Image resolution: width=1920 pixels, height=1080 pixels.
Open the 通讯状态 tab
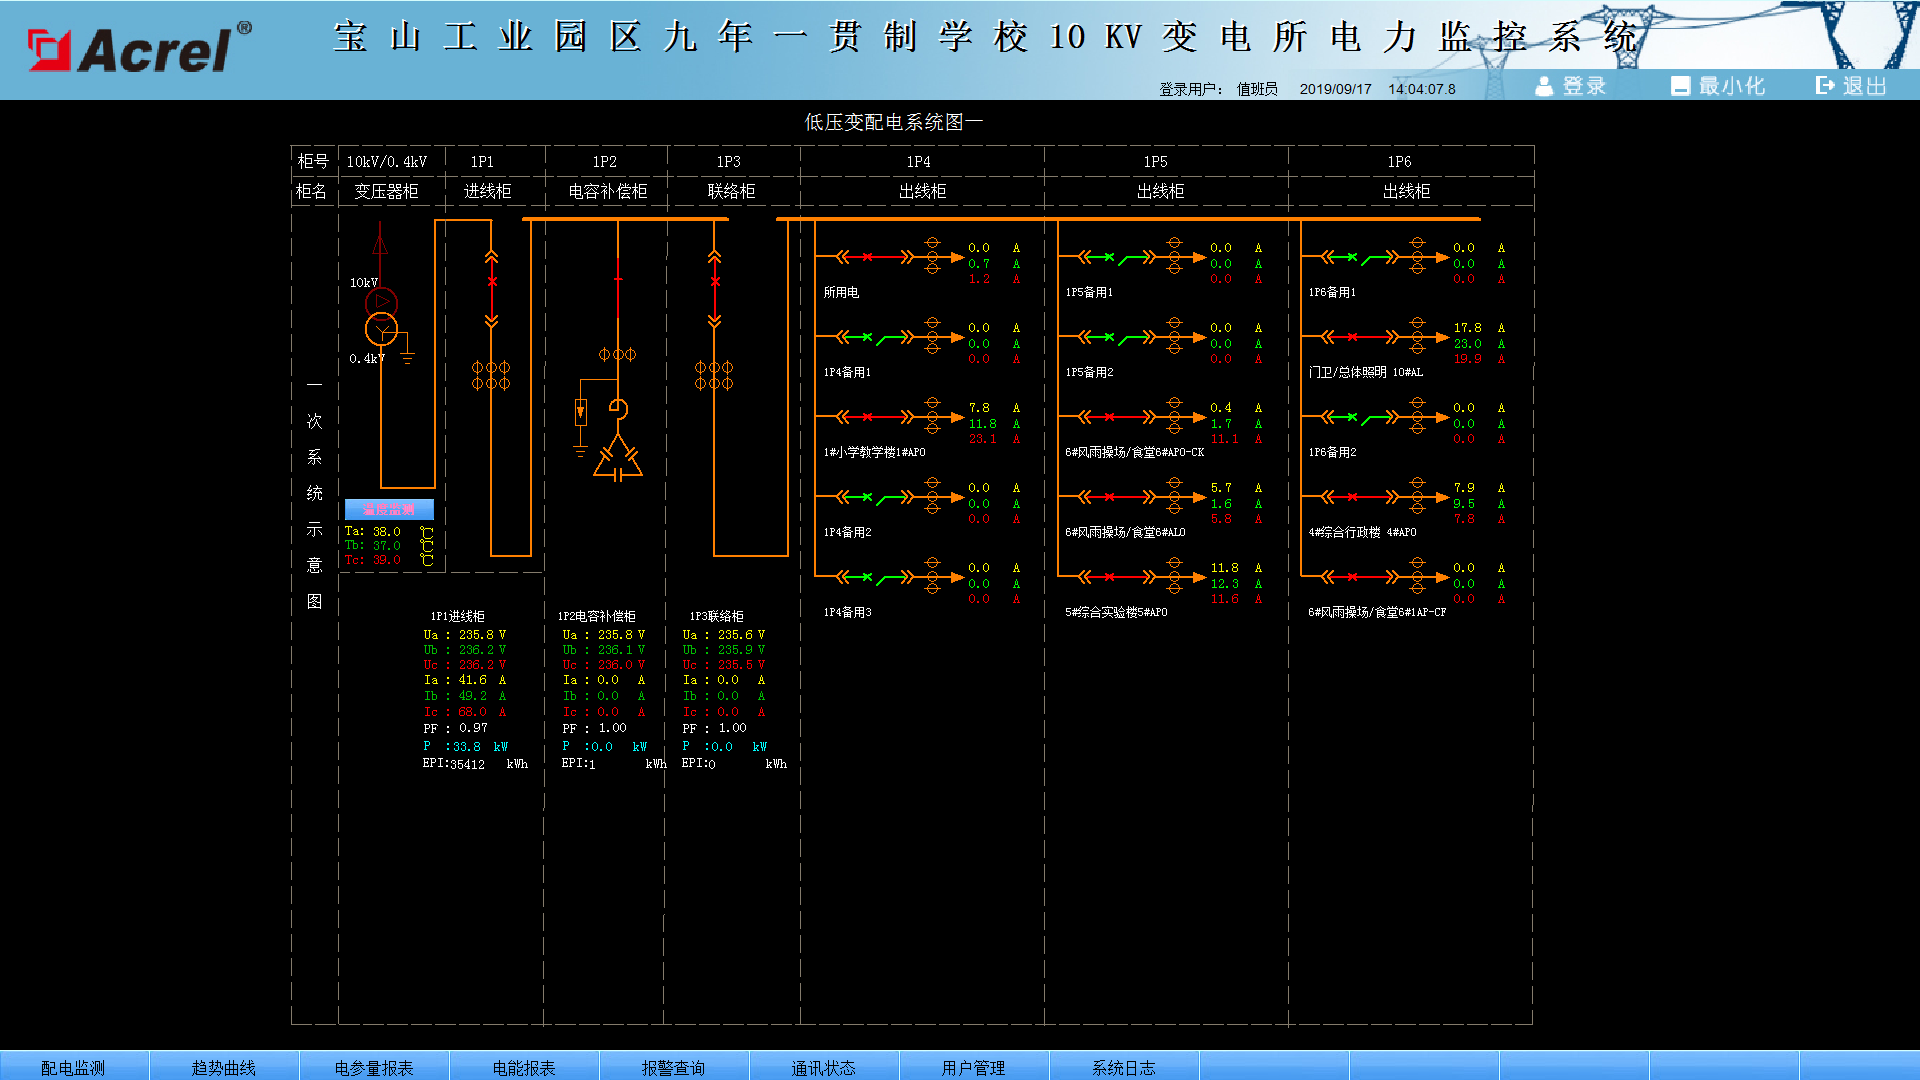pos(823,1067)
